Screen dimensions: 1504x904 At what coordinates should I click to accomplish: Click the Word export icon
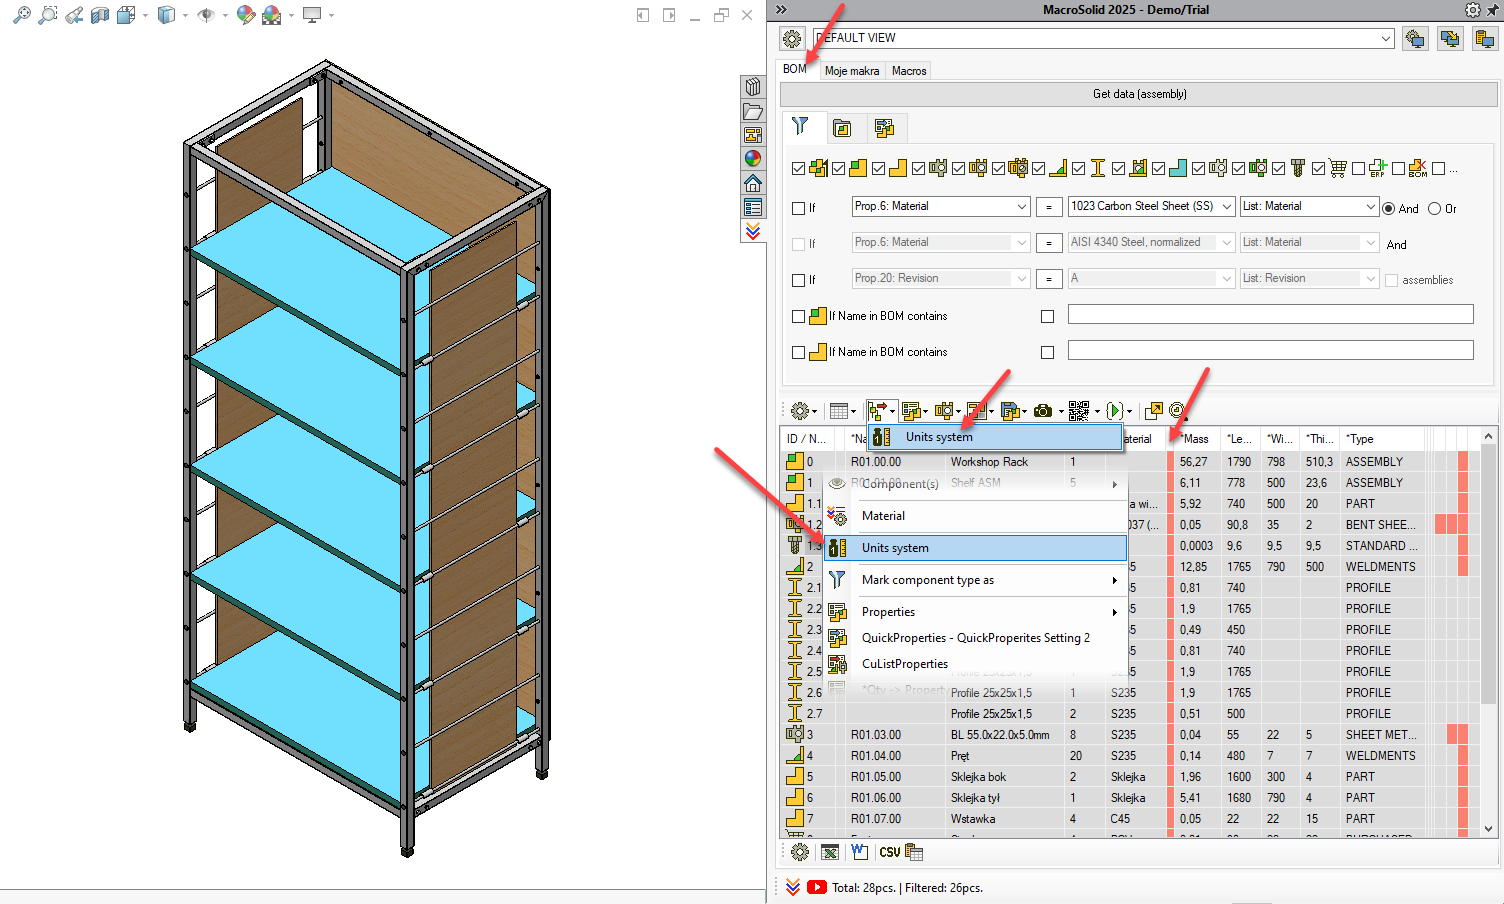click(859, 852)
